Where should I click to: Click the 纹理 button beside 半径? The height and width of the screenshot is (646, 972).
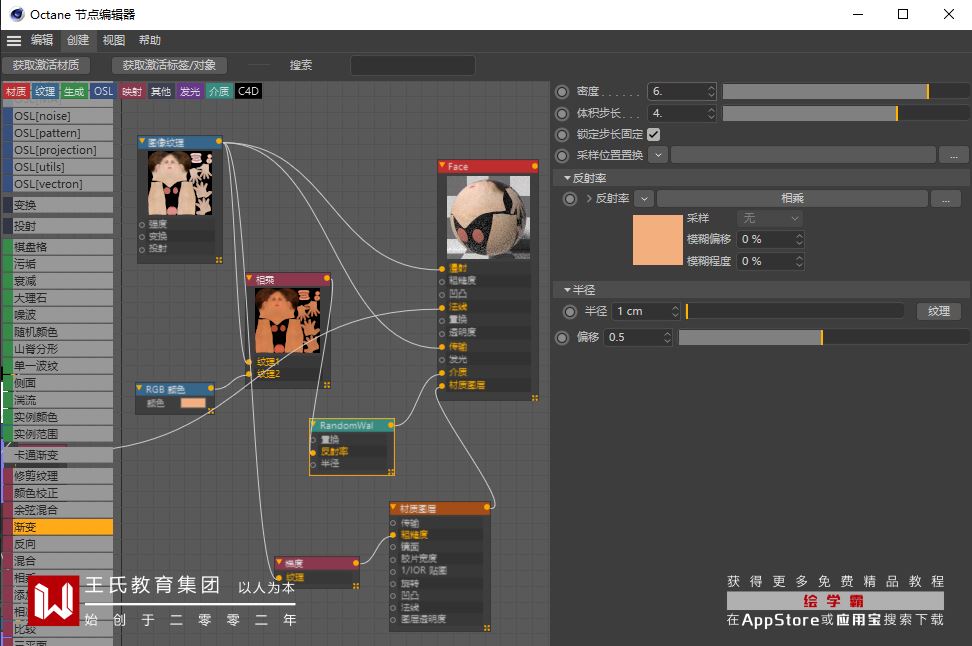pos(939,311)
